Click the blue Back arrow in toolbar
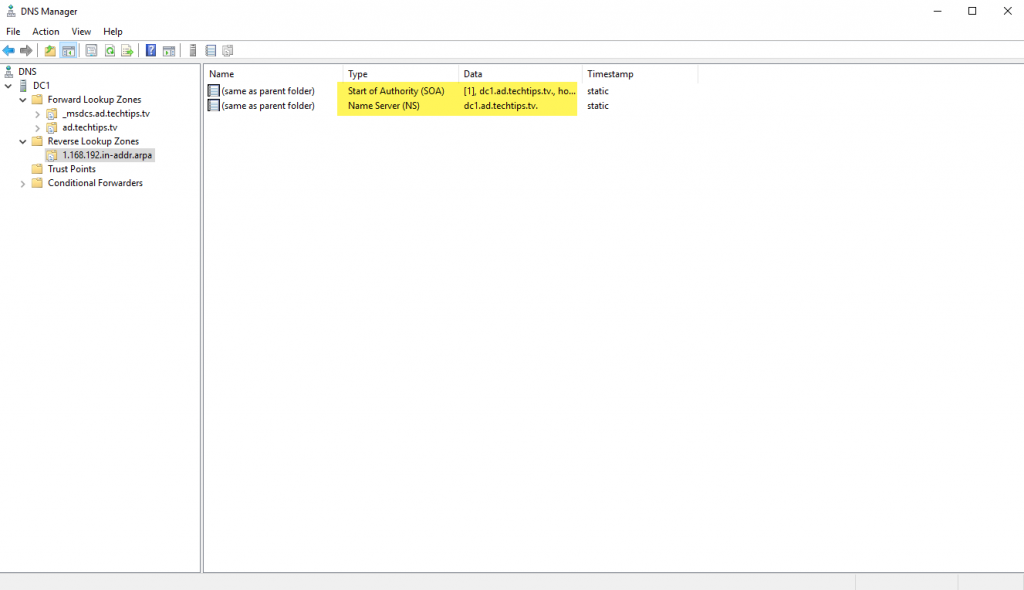Screen dimensions: 1024x590 coord(8,50)
